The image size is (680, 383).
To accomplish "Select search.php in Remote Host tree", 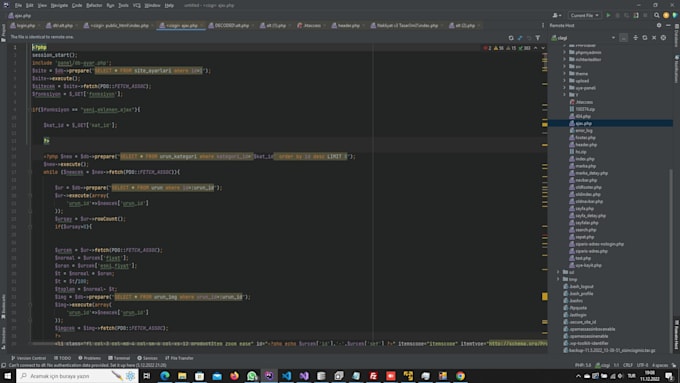I will pyautogui.click(x=585, y=230).
